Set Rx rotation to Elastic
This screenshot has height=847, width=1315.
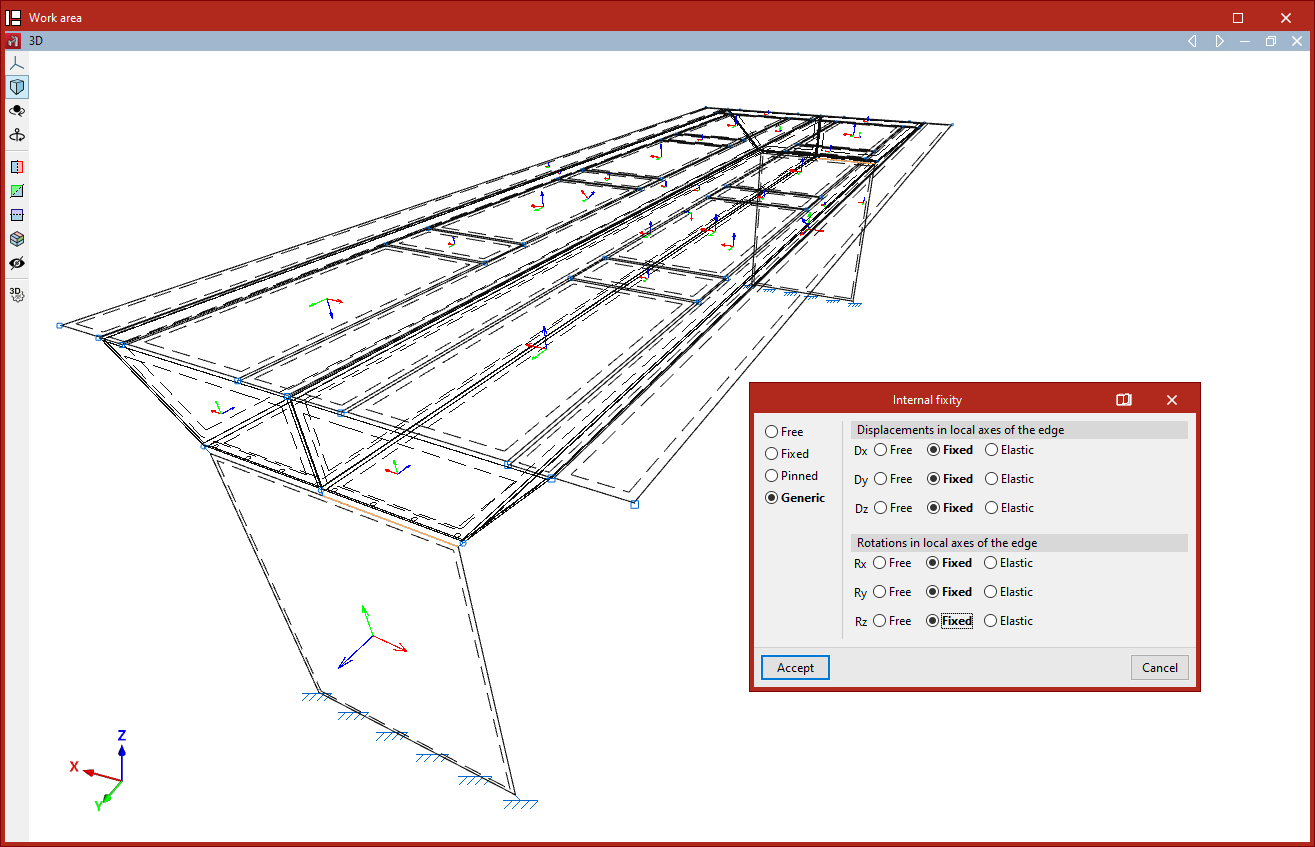(1008, 563)
